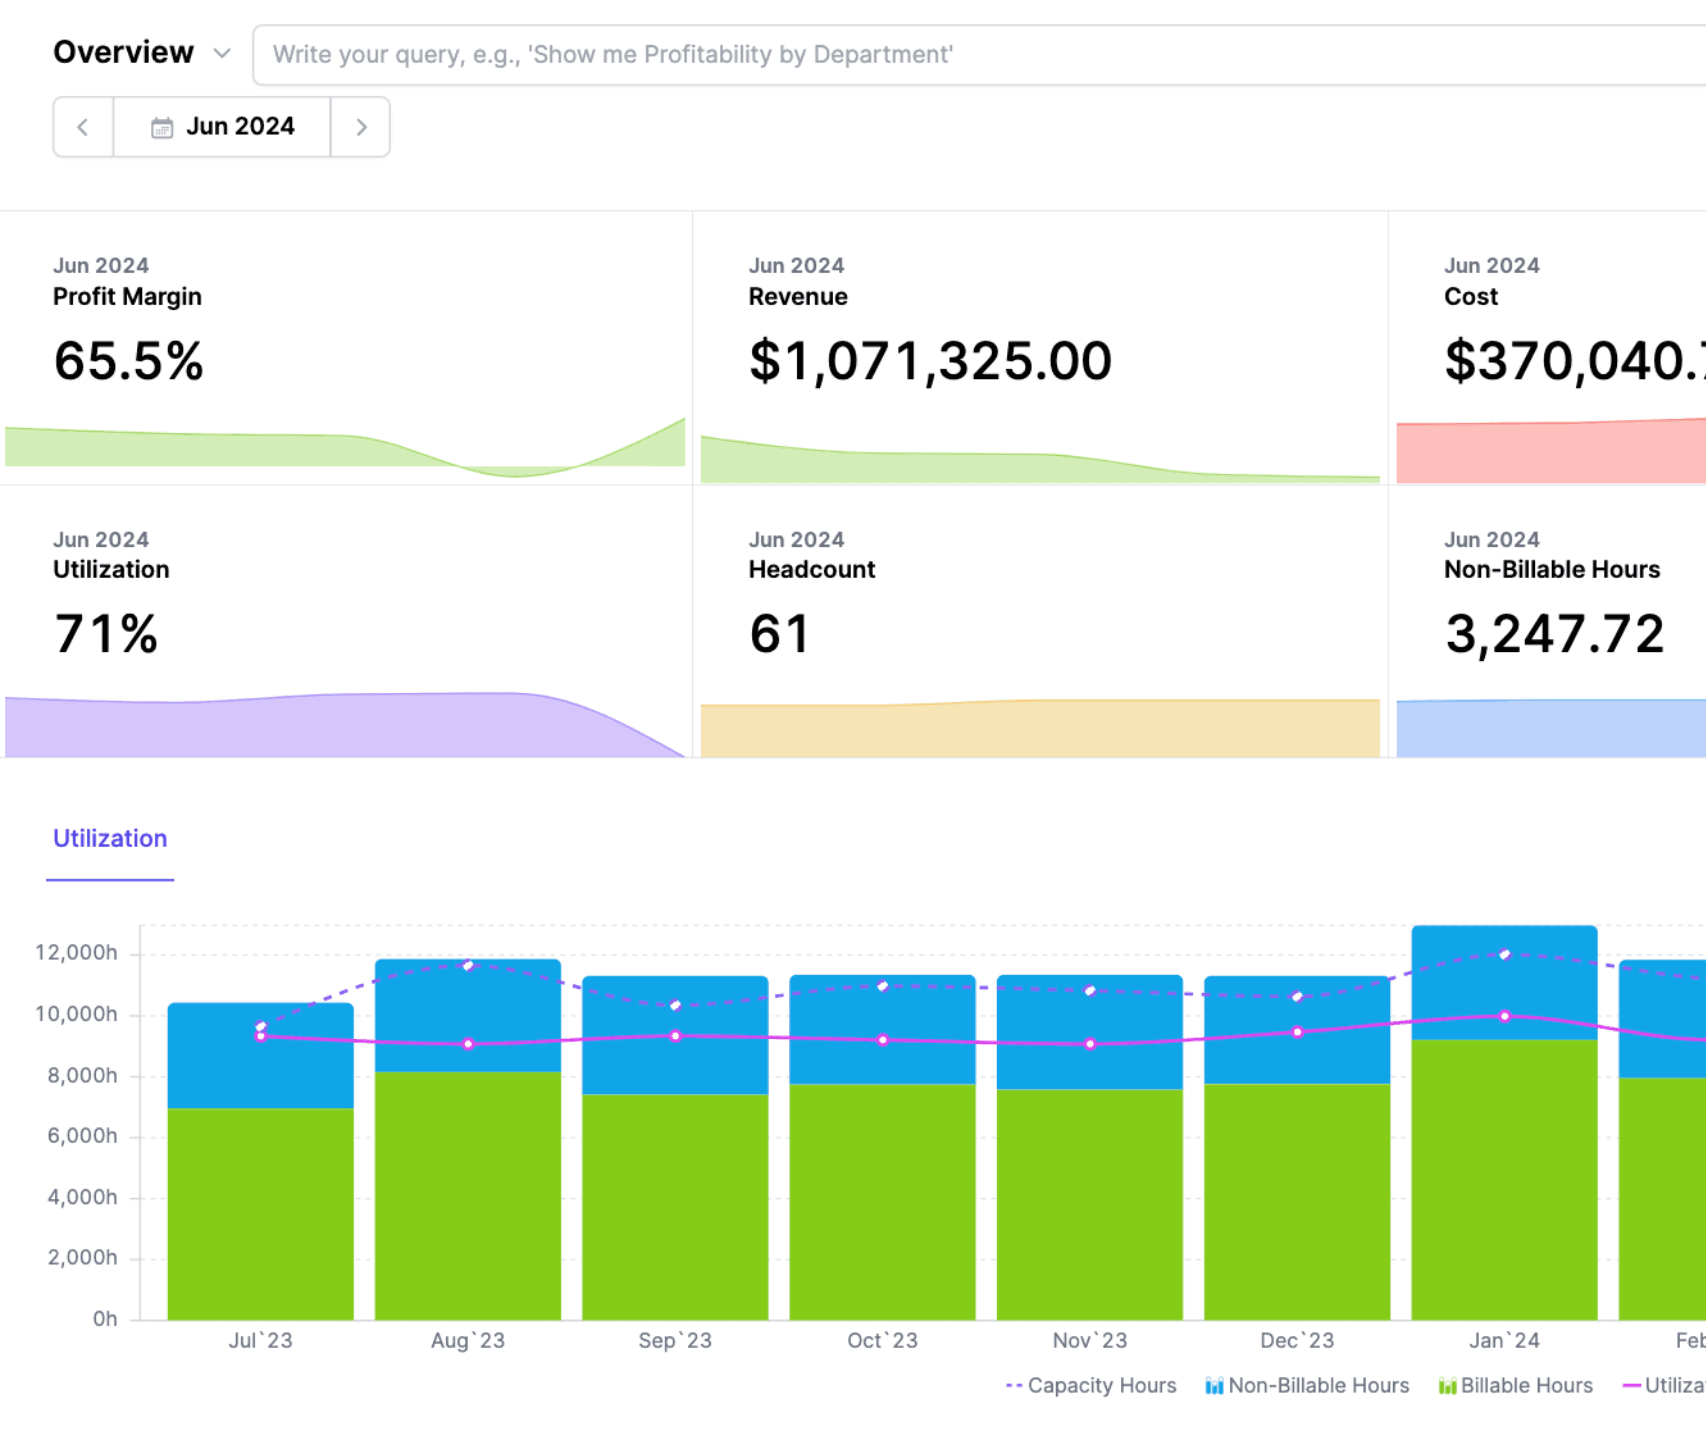Open the Jun 2024 date picker
The width and height of the screenshot is (1706, 1440).
(x=222, y=127)
